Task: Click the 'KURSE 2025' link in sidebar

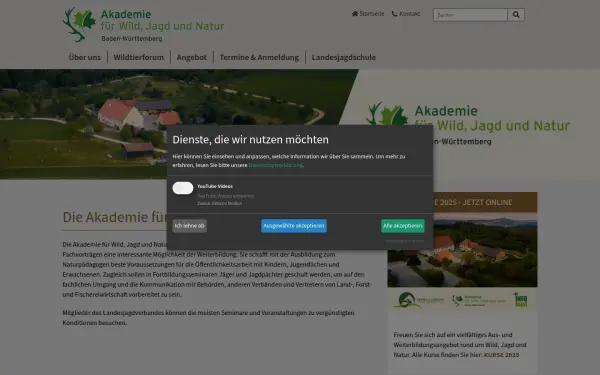Action: [501, 355]
